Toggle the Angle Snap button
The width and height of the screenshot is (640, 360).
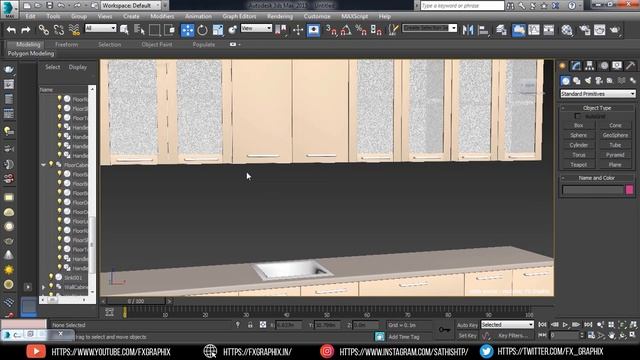pos(346,30)
